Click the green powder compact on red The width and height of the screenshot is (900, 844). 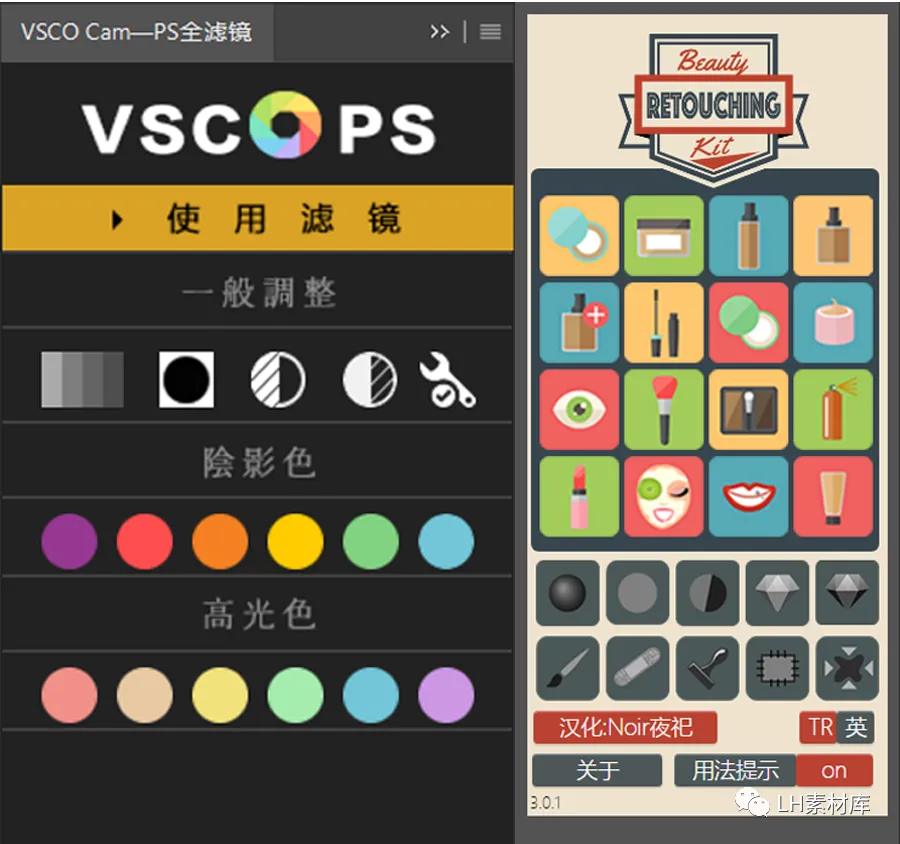click(x=748, y=323)
